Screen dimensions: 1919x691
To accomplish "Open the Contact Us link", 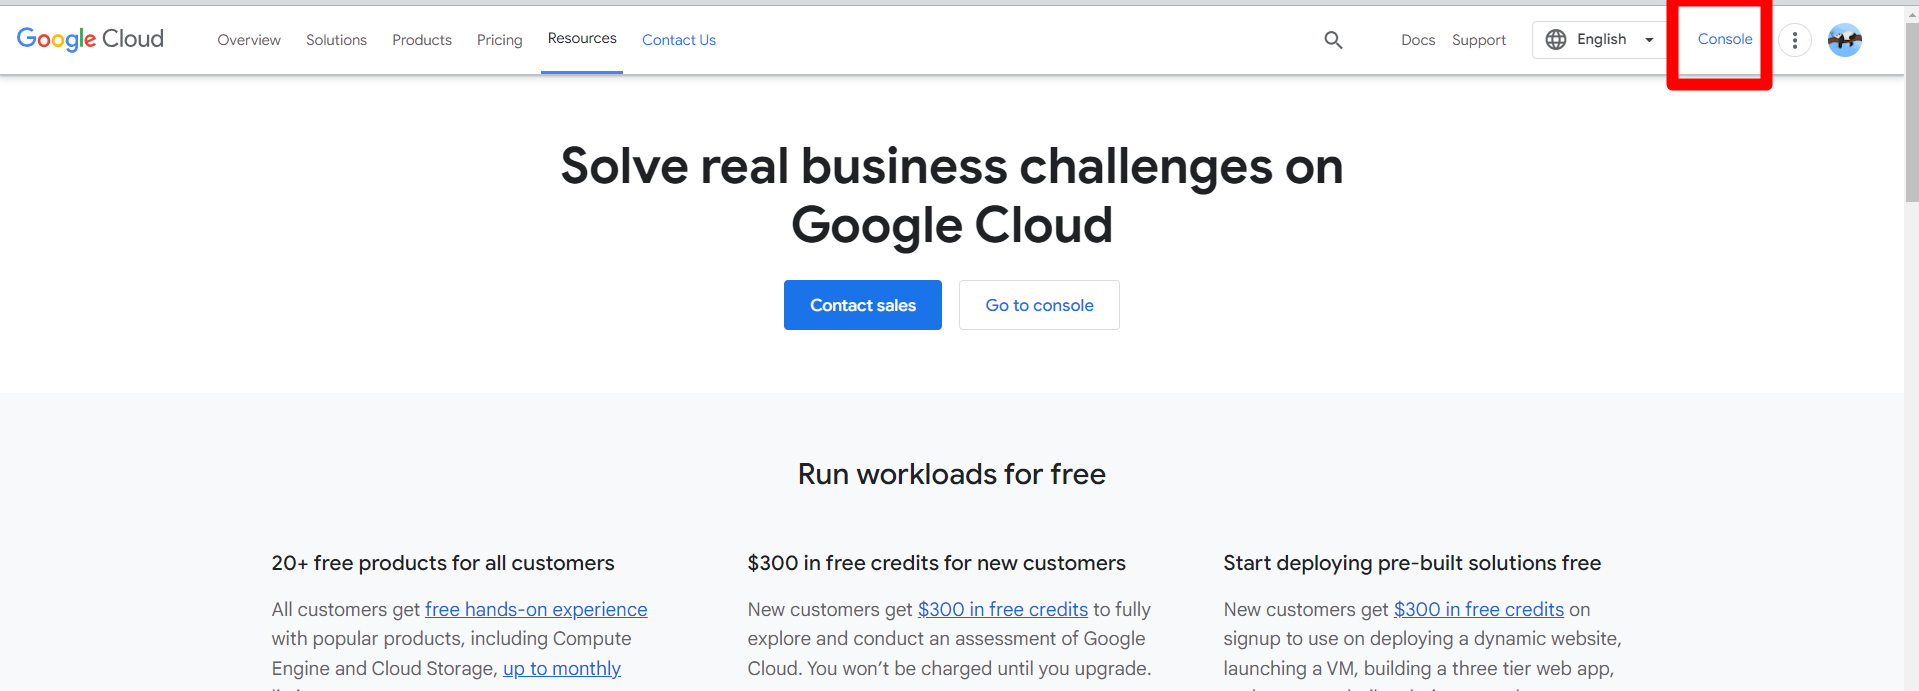I will point(679,40).
